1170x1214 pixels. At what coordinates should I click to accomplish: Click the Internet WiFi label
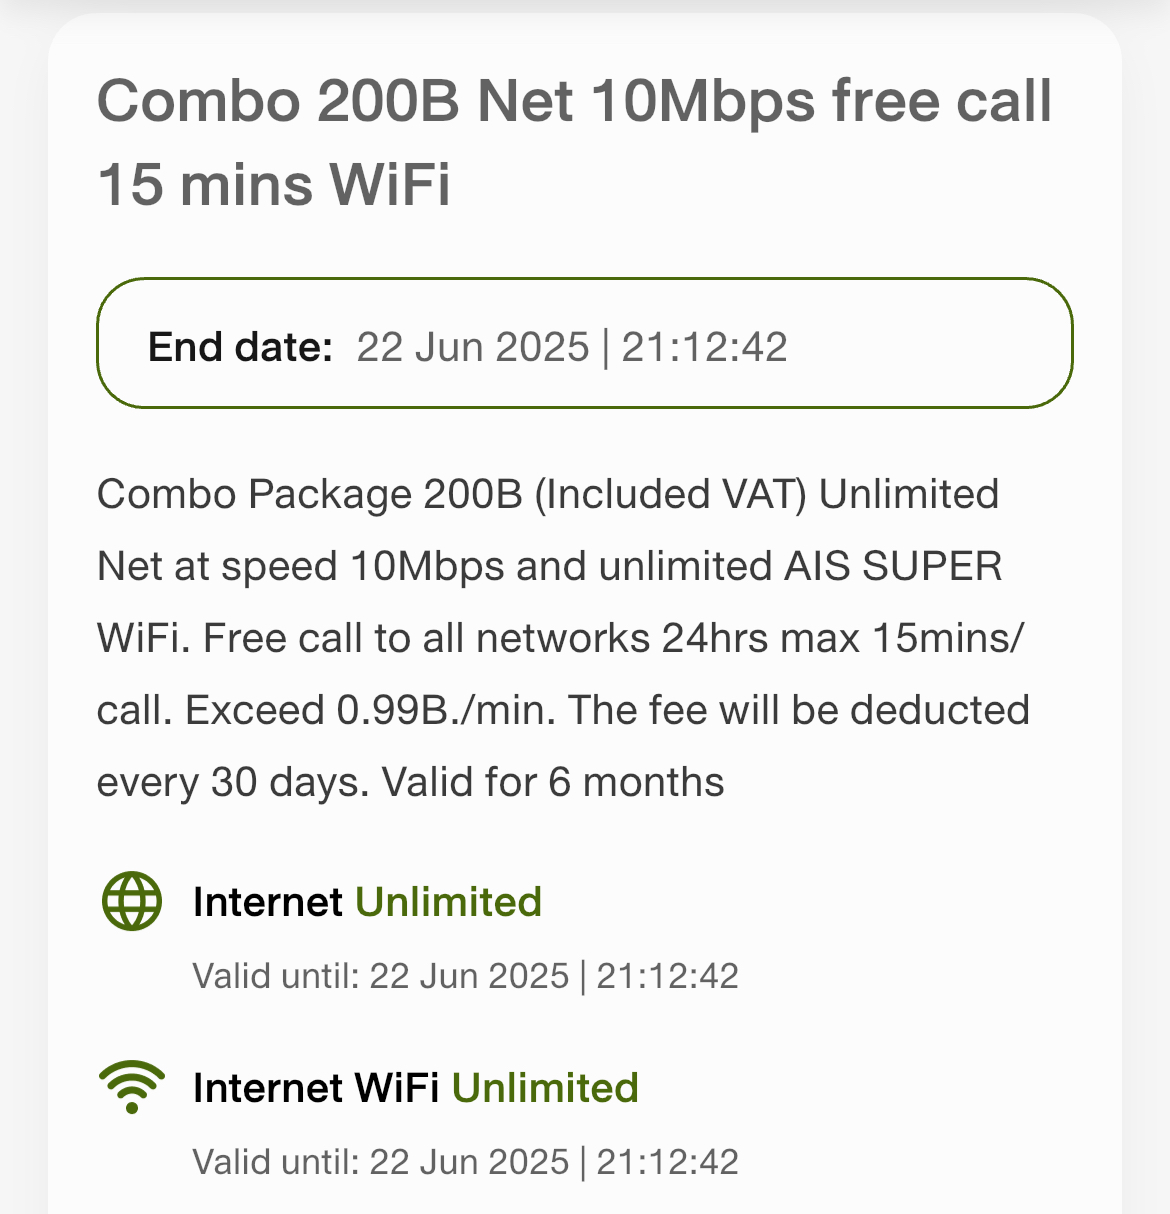pyautogui.click(x=316, y=1088)
